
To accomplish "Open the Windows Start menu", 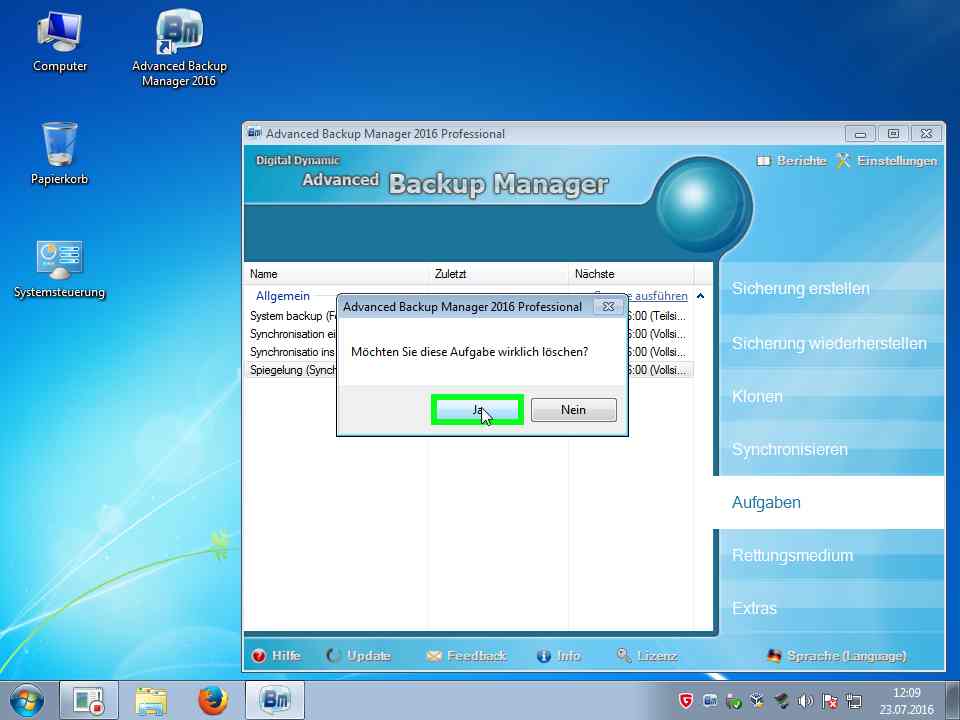I will point(26,700).
